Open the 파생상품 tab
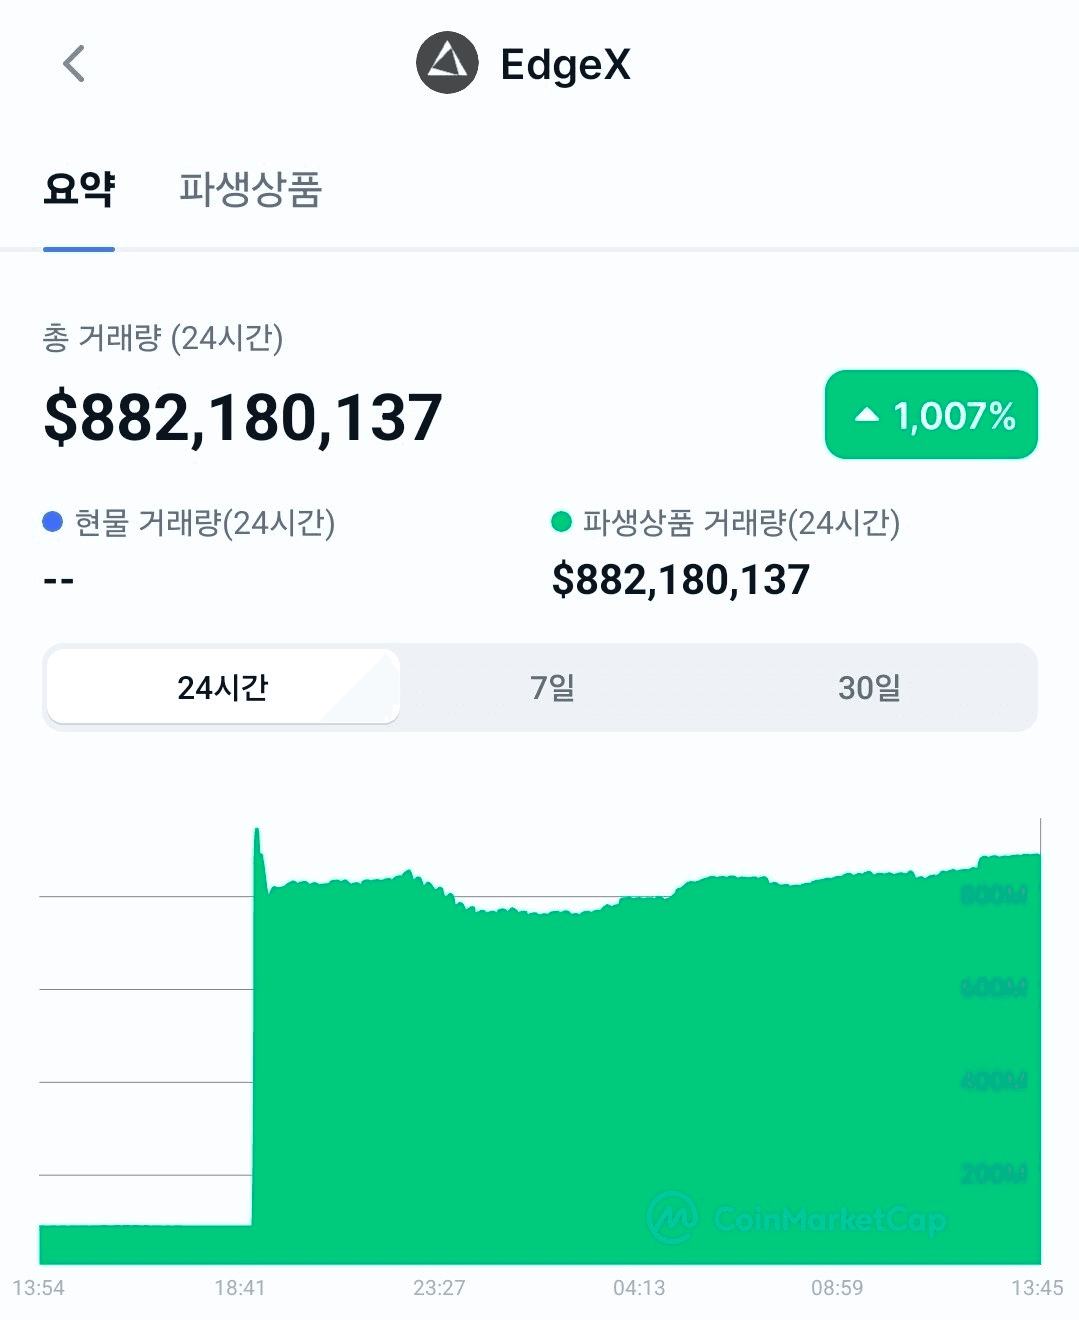Image resolution: width=1079 pixels, height=1320 pixels. click(x=250, y=188)
